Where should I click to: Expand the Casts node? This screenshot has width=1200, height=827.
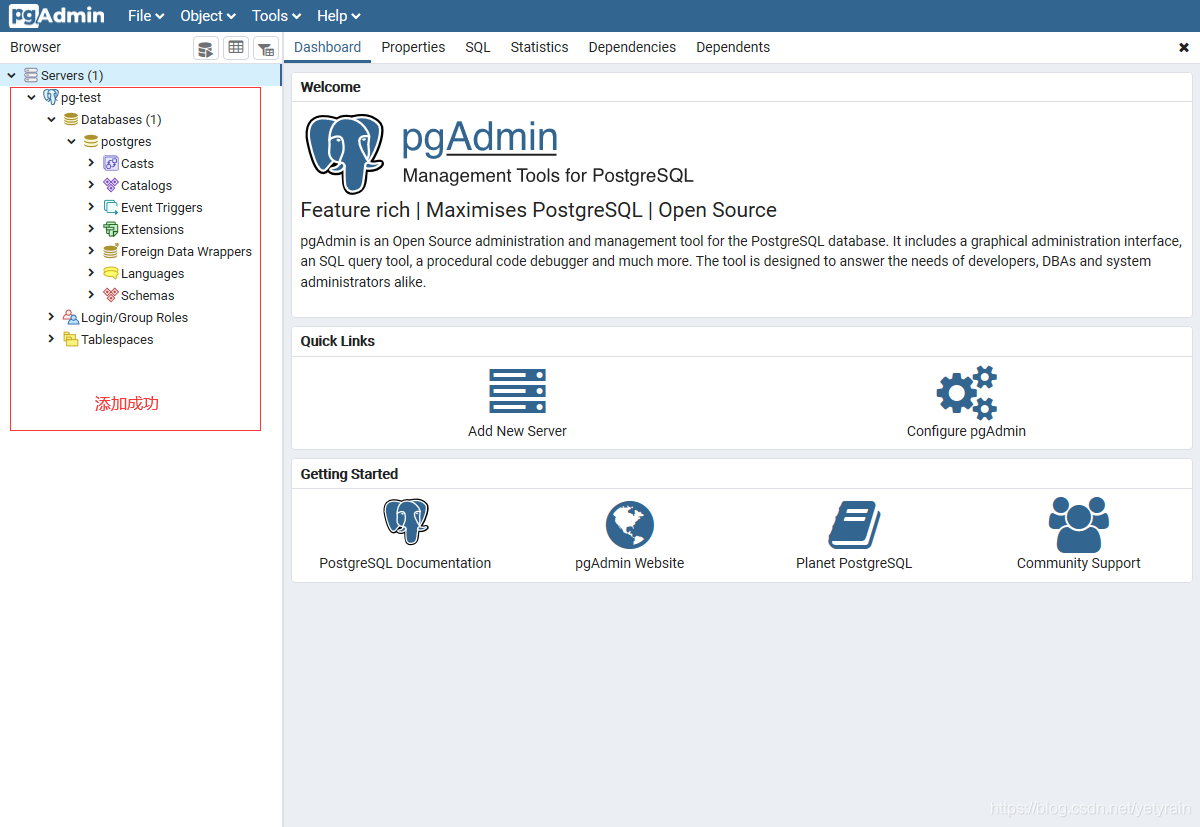coord(91,163)
